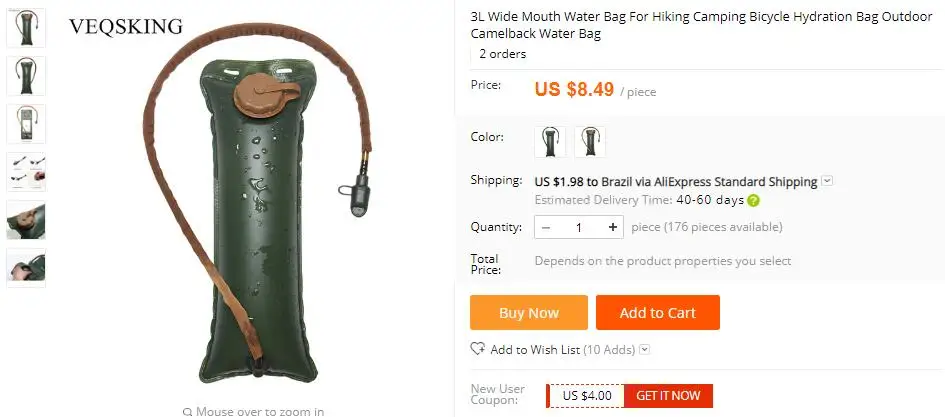The height and width of the screenshot is (417, 945).
Task: Click Add to Wish List link
Action: point(535,350)
